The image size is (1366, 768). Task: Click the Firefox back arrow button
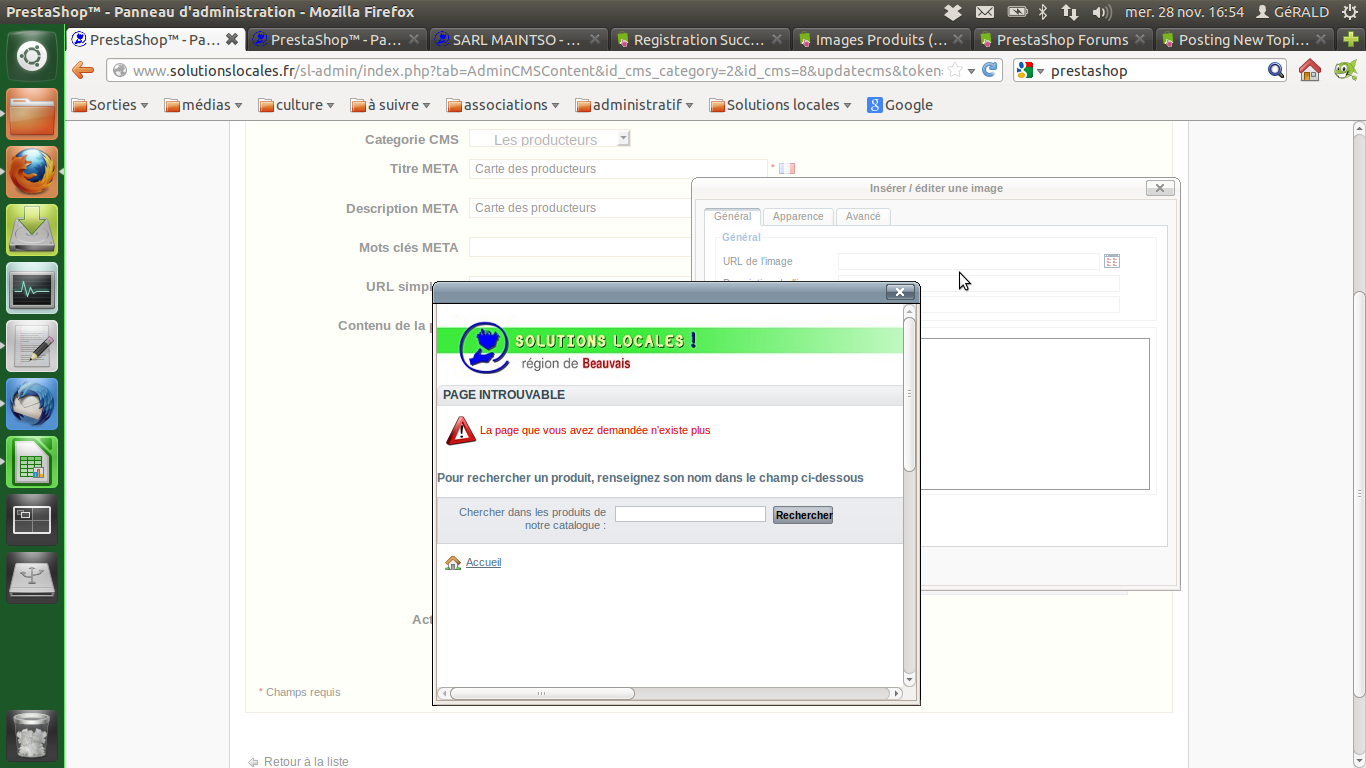83,70
